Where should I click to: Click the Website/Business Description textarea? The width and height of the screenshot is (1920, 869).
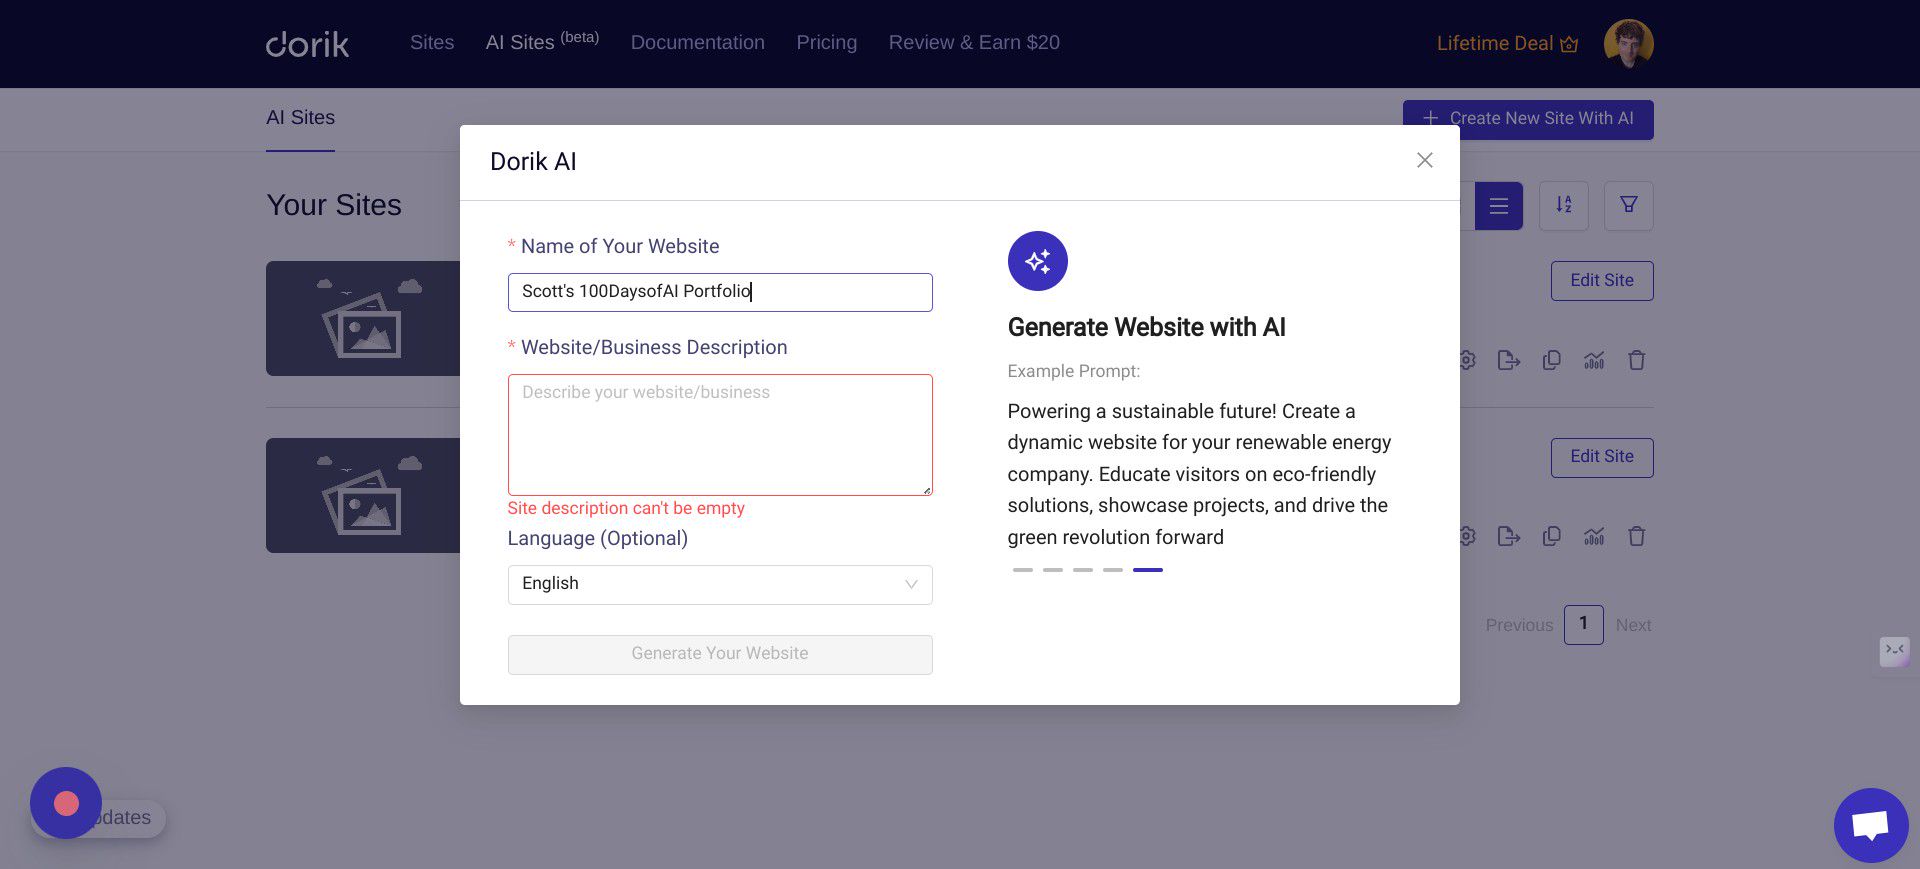pyautogui.click(x=720, y=435)
